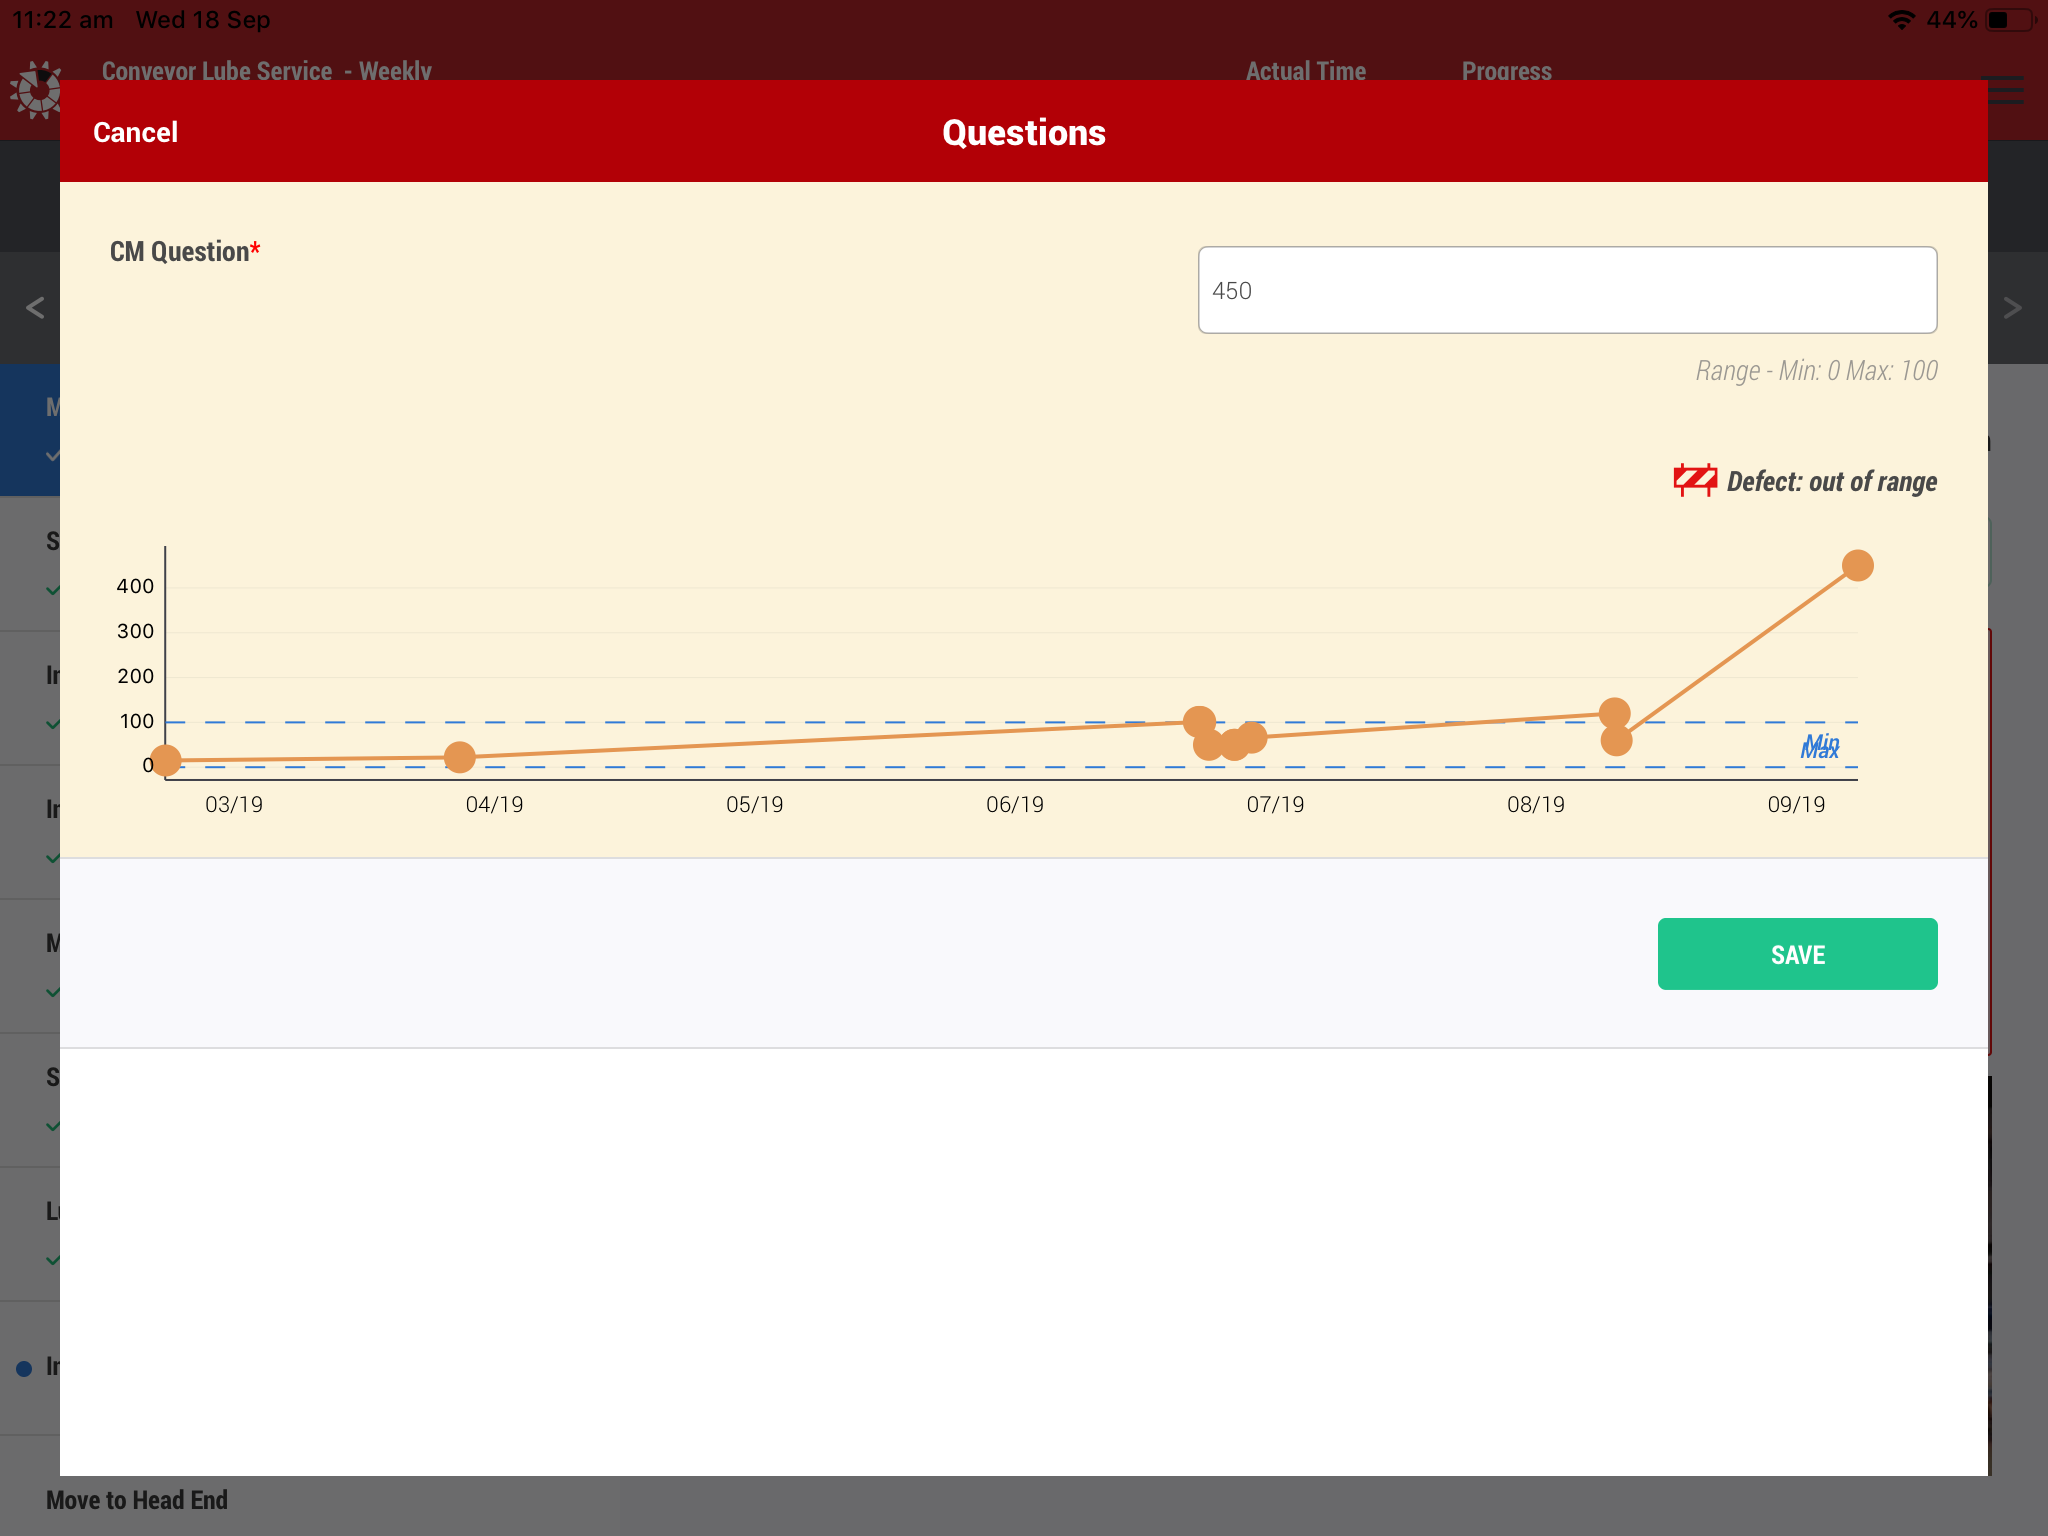Open the hamburger menu at top right
Image resolution: width=2048 pixels, height=1536 pixels.
(x=2006, y=90)
